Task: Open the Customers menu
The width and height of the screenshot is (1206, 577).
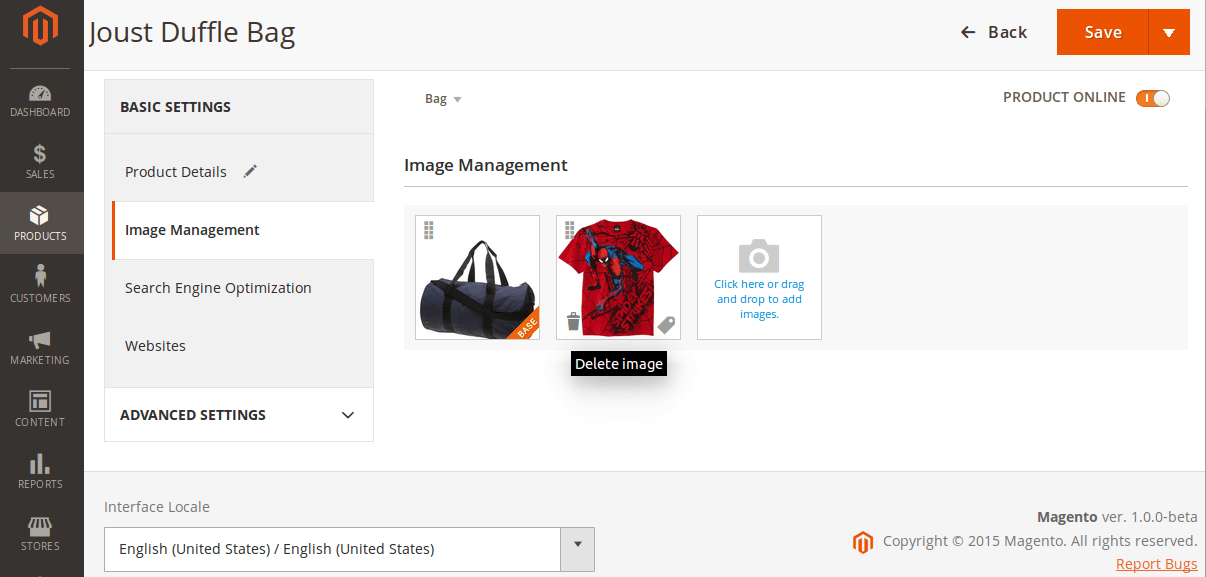Action: [41, 286]
